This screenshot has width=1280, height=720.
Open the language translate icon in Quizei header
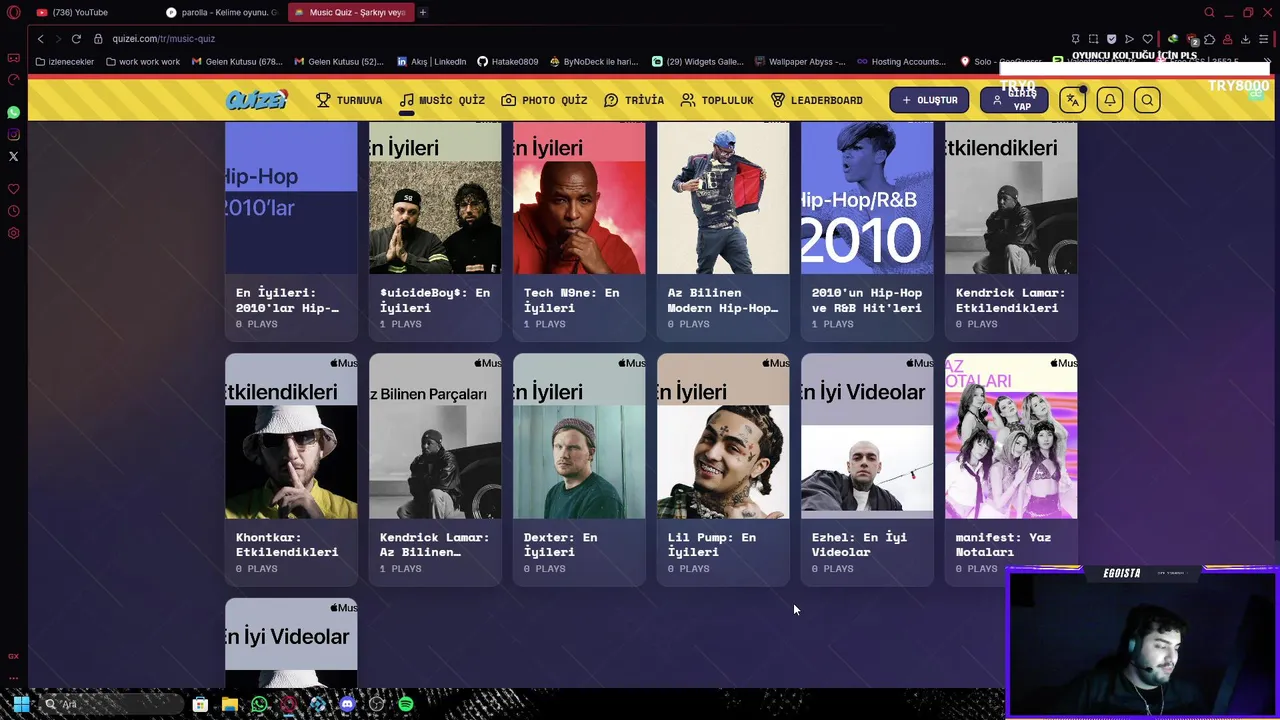tap(1072, 100)
